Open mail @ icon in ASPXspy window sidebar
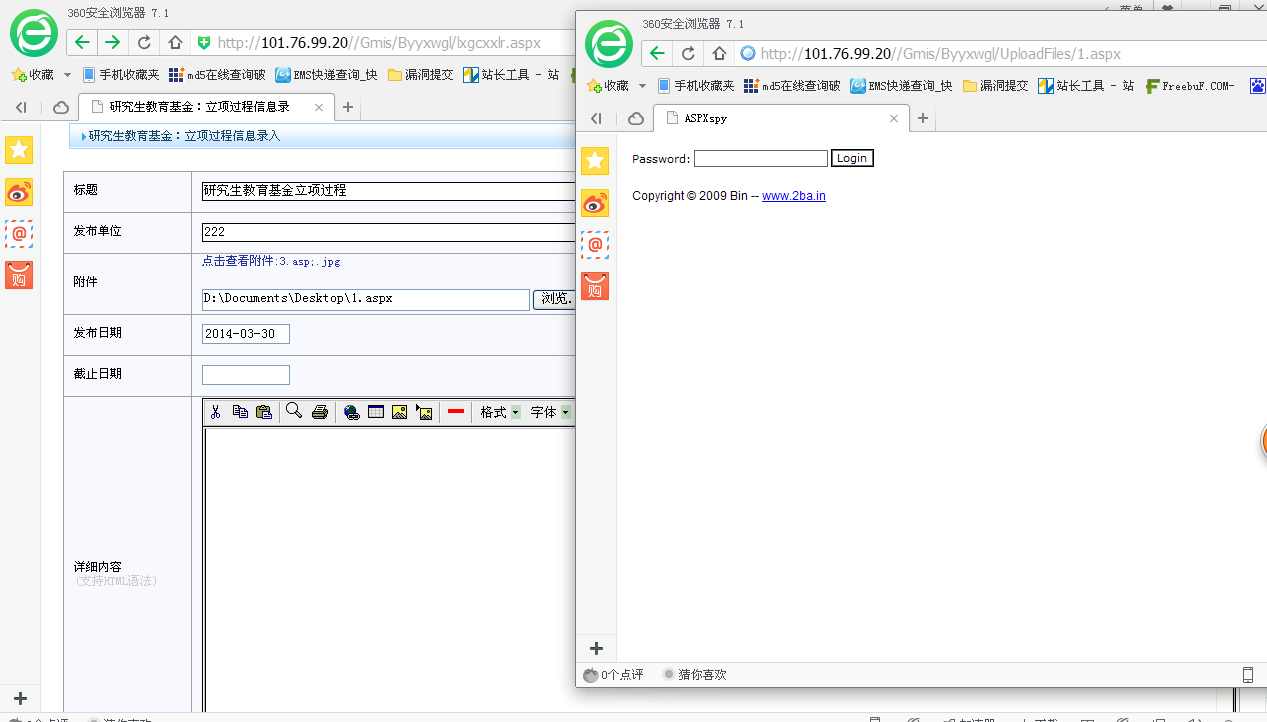1267x722 pixels. (x=595, y=244)
